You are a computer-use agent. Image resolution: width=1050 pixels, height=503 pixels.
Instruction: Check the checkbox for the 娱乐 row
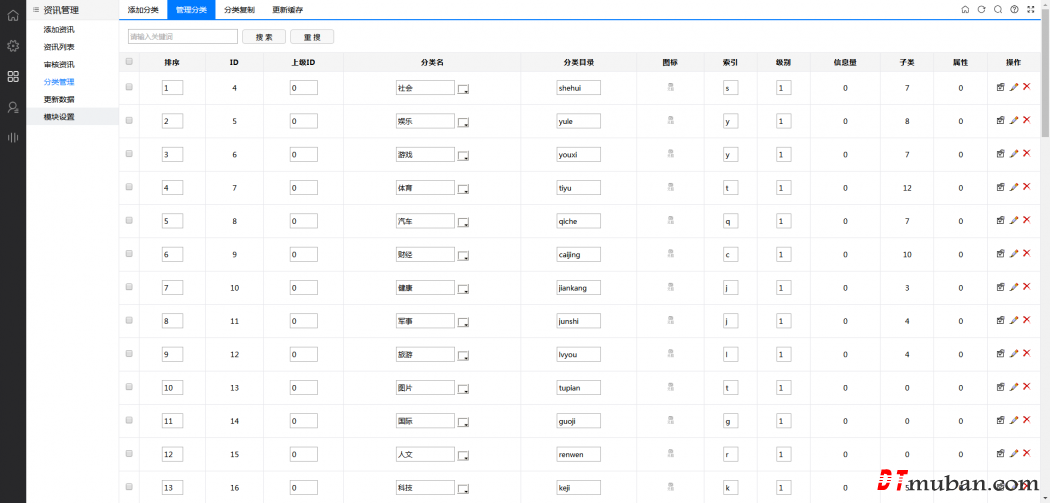click(x=129, y=120)
